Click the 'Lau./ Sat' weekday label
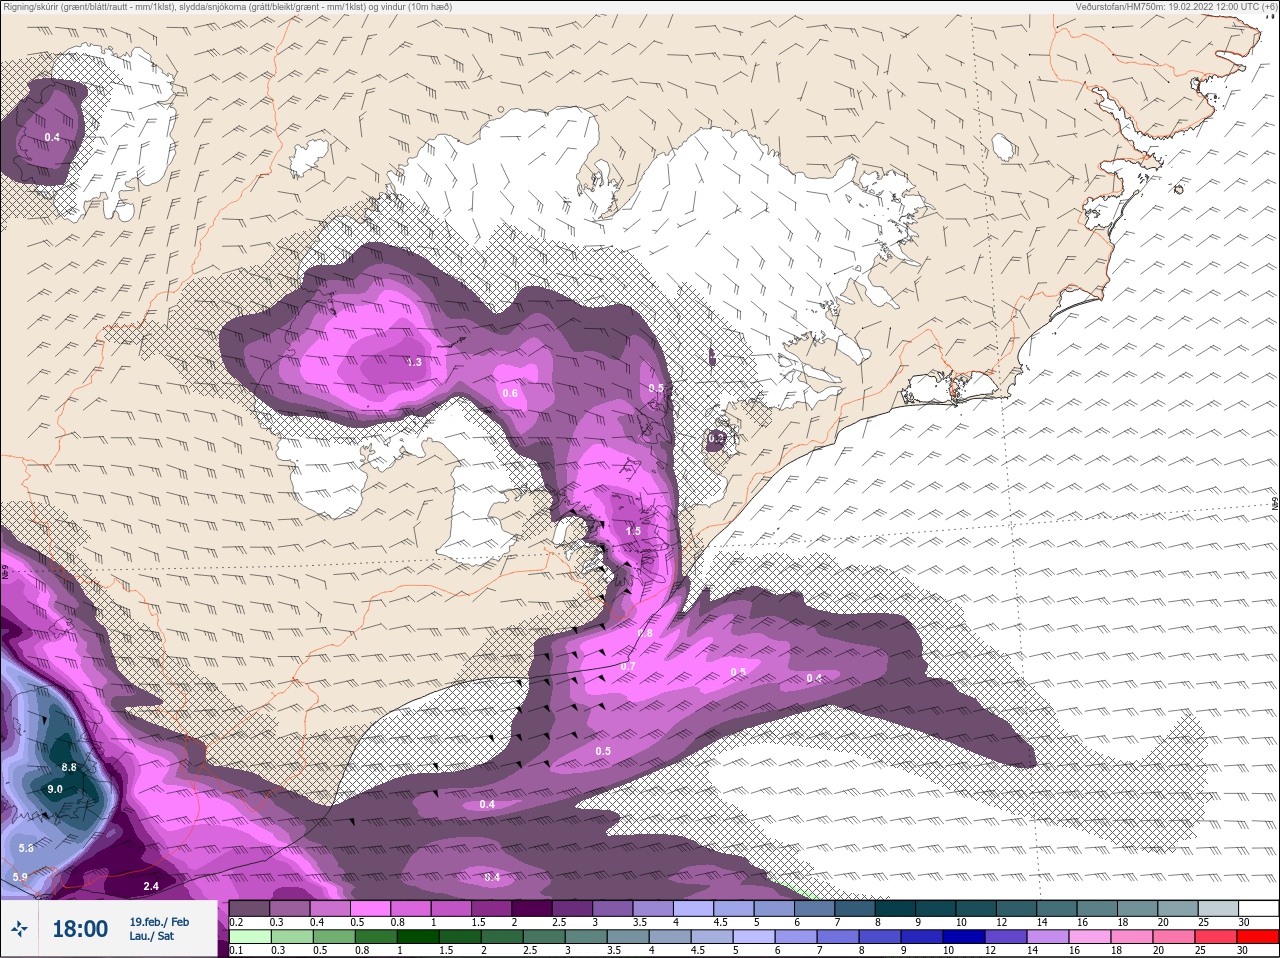The width and height of the screenshot is (1280, 958). coord(151,936)
